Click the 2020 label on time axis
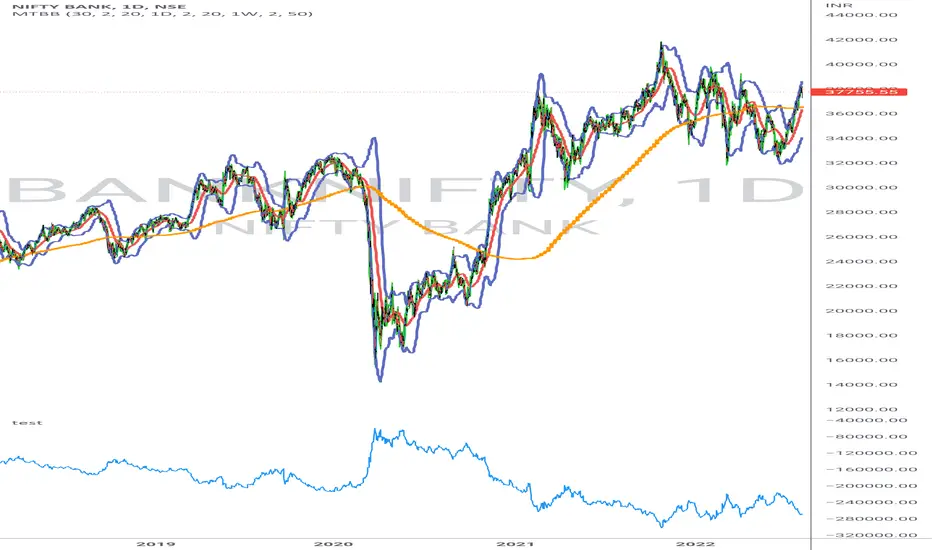This screenshot has width=932, height=550. pyautogui.click(x=333, y=544)
